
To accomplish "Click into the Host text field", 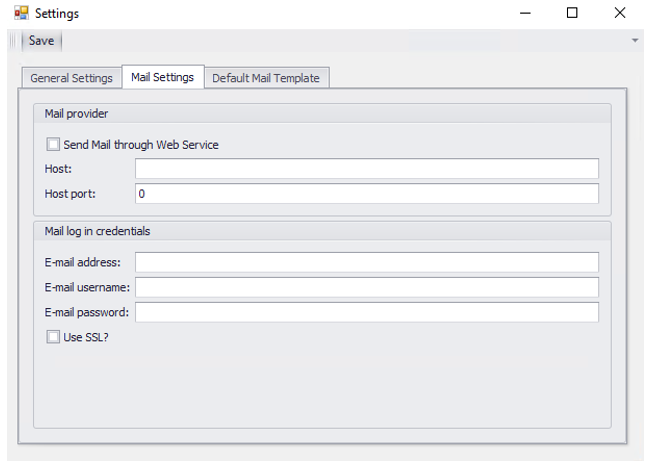I will coord(366,169).
